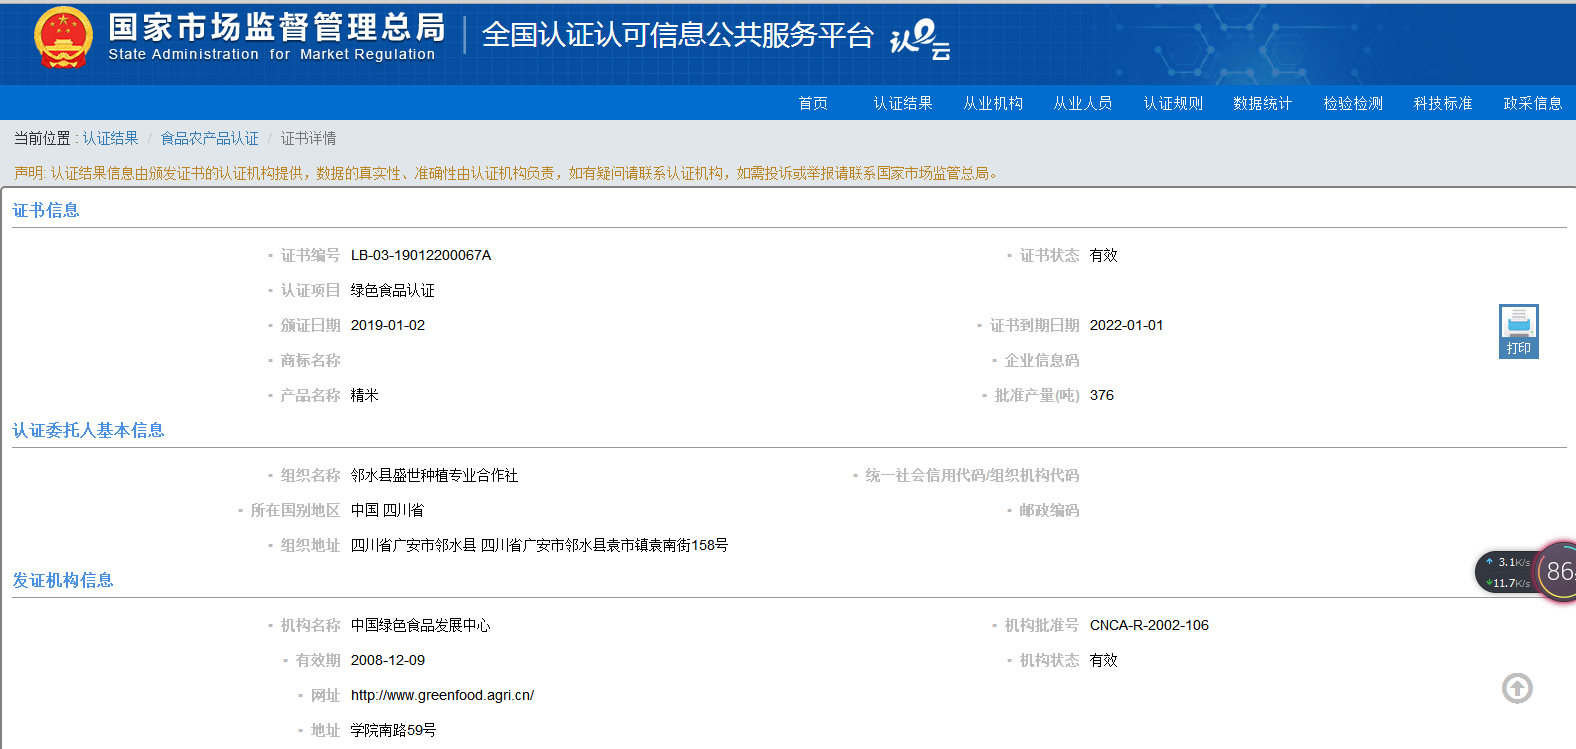The height and width of the screenshot is (749, 1576).
Task: Click the 认e云 logo icon
Action: [x=919, y=40]
